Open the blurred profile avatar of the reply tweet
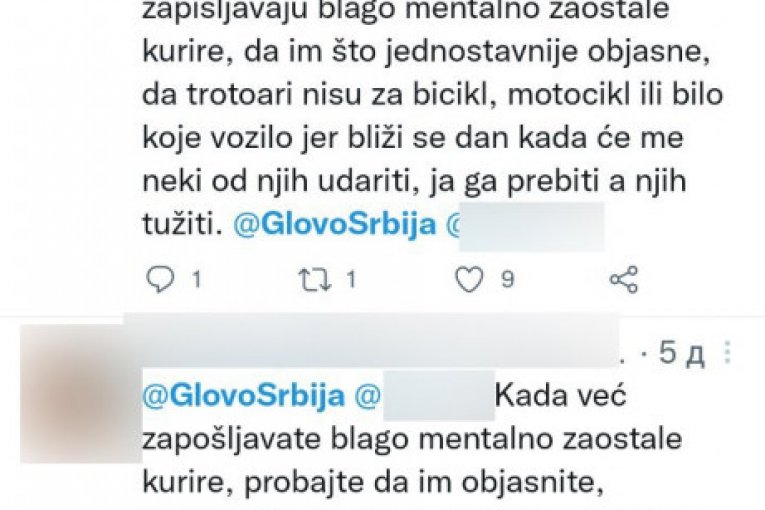765x510 pixels. 81,393
